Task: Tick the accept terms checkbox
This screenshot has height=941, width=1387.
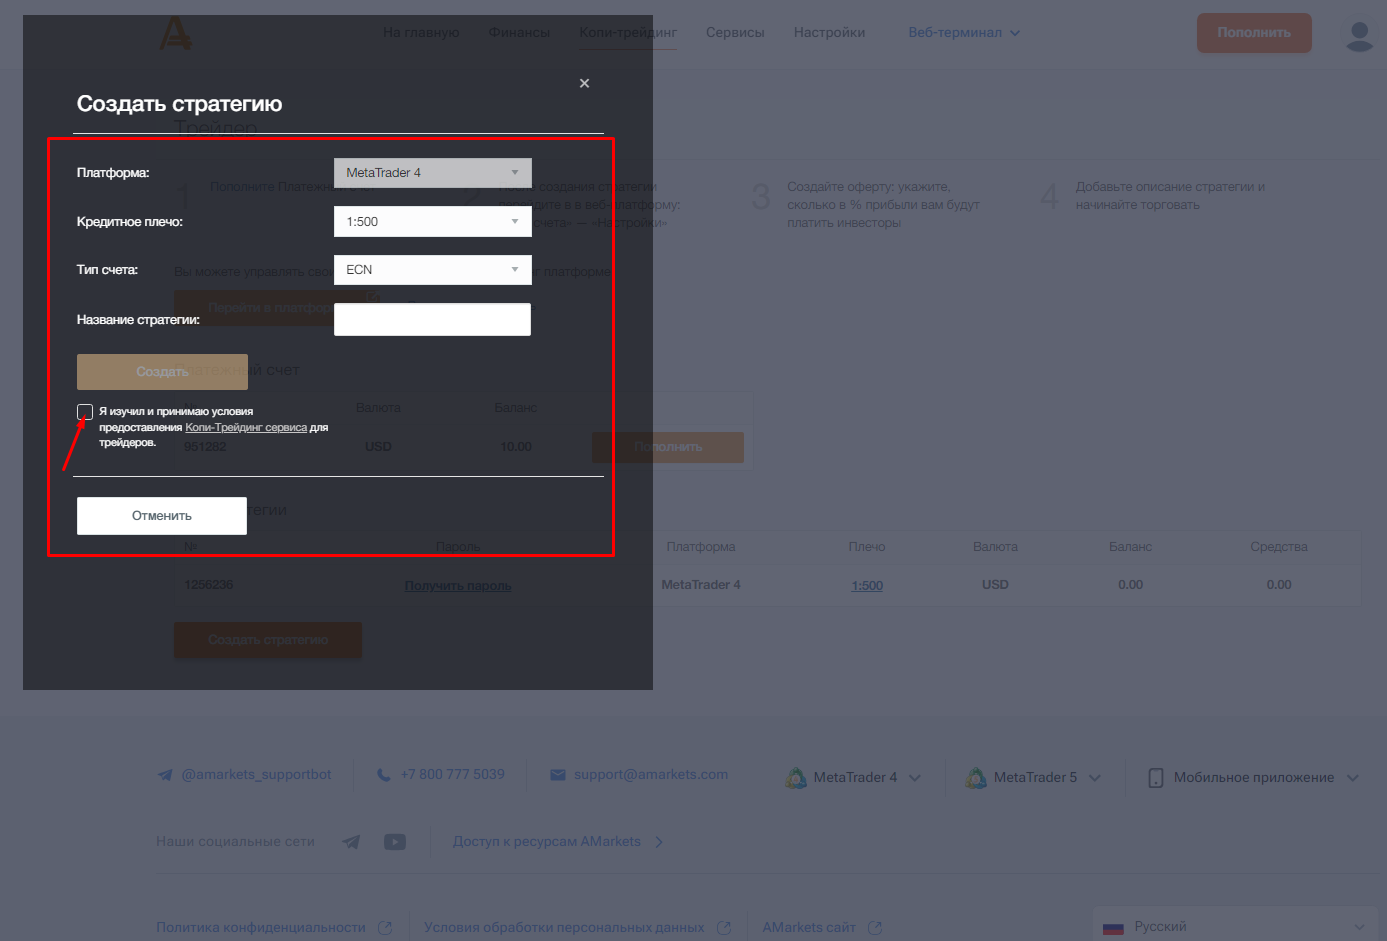Action: click(85, 412)
